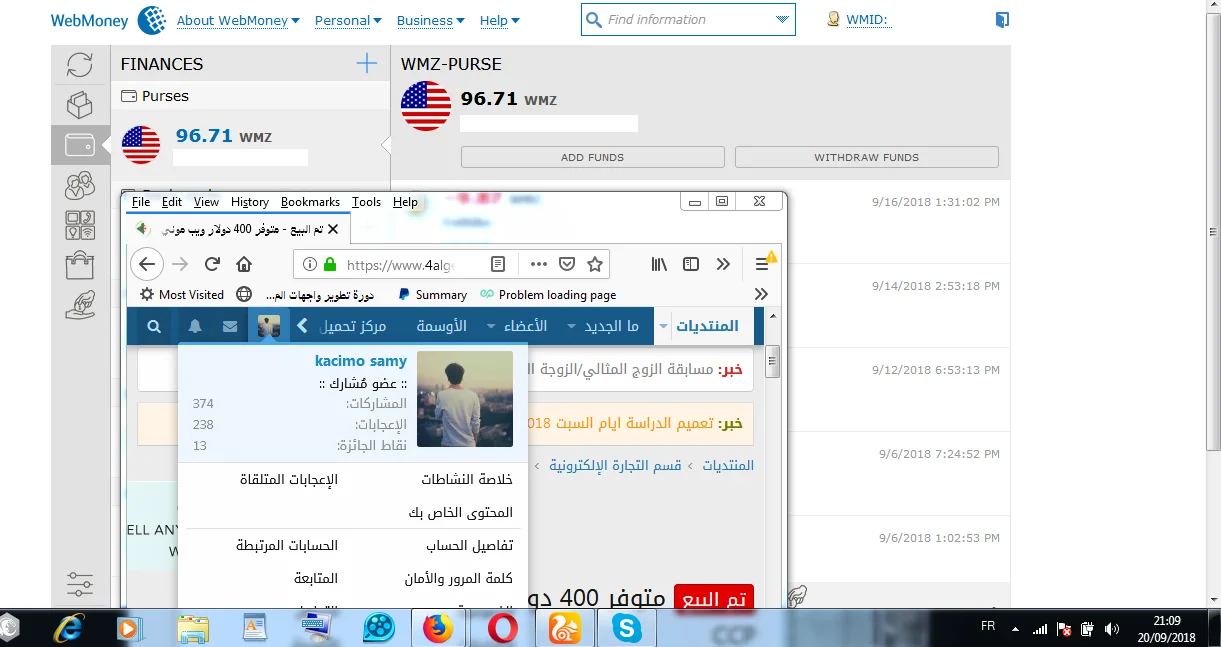
Task: Open forum notifications bell icon
Action: tap(195, 326)
